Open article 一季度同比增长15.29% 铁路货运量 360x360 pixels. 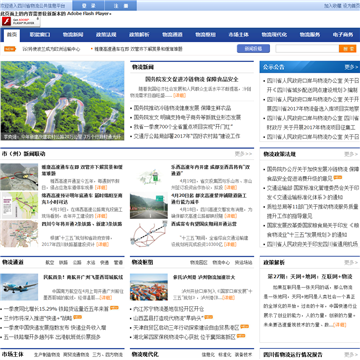click(56, 309)
